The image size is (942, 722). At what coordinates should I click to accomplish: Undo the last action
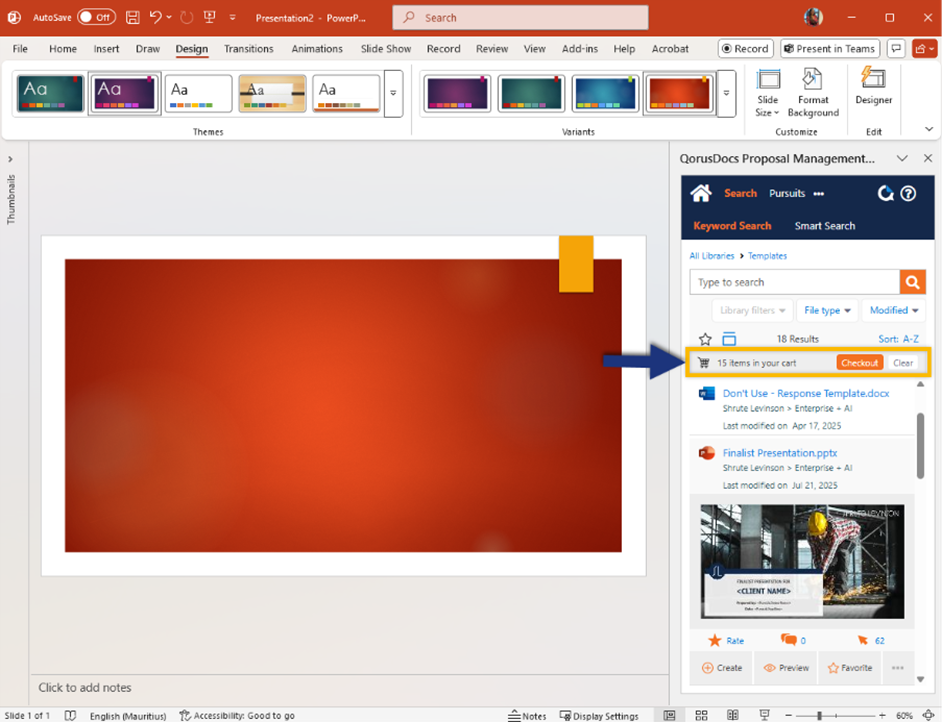(155, 17)
